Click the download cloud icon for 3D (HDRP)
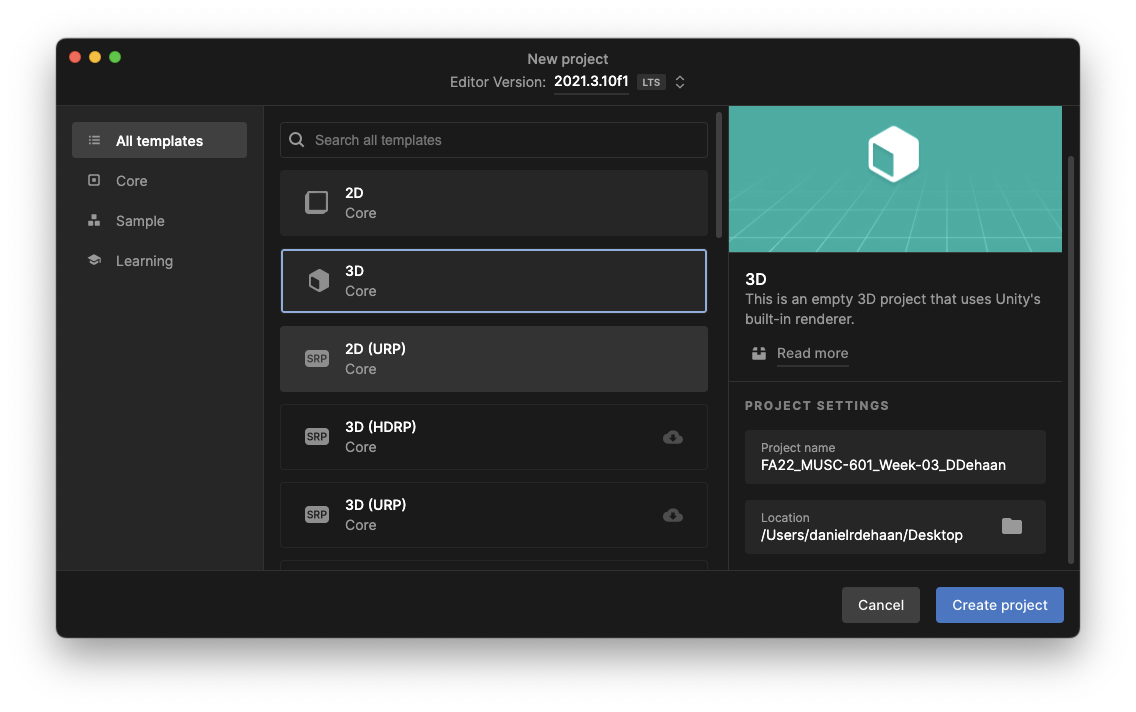This screenshot has height=712, width=1136. [673, 437]
